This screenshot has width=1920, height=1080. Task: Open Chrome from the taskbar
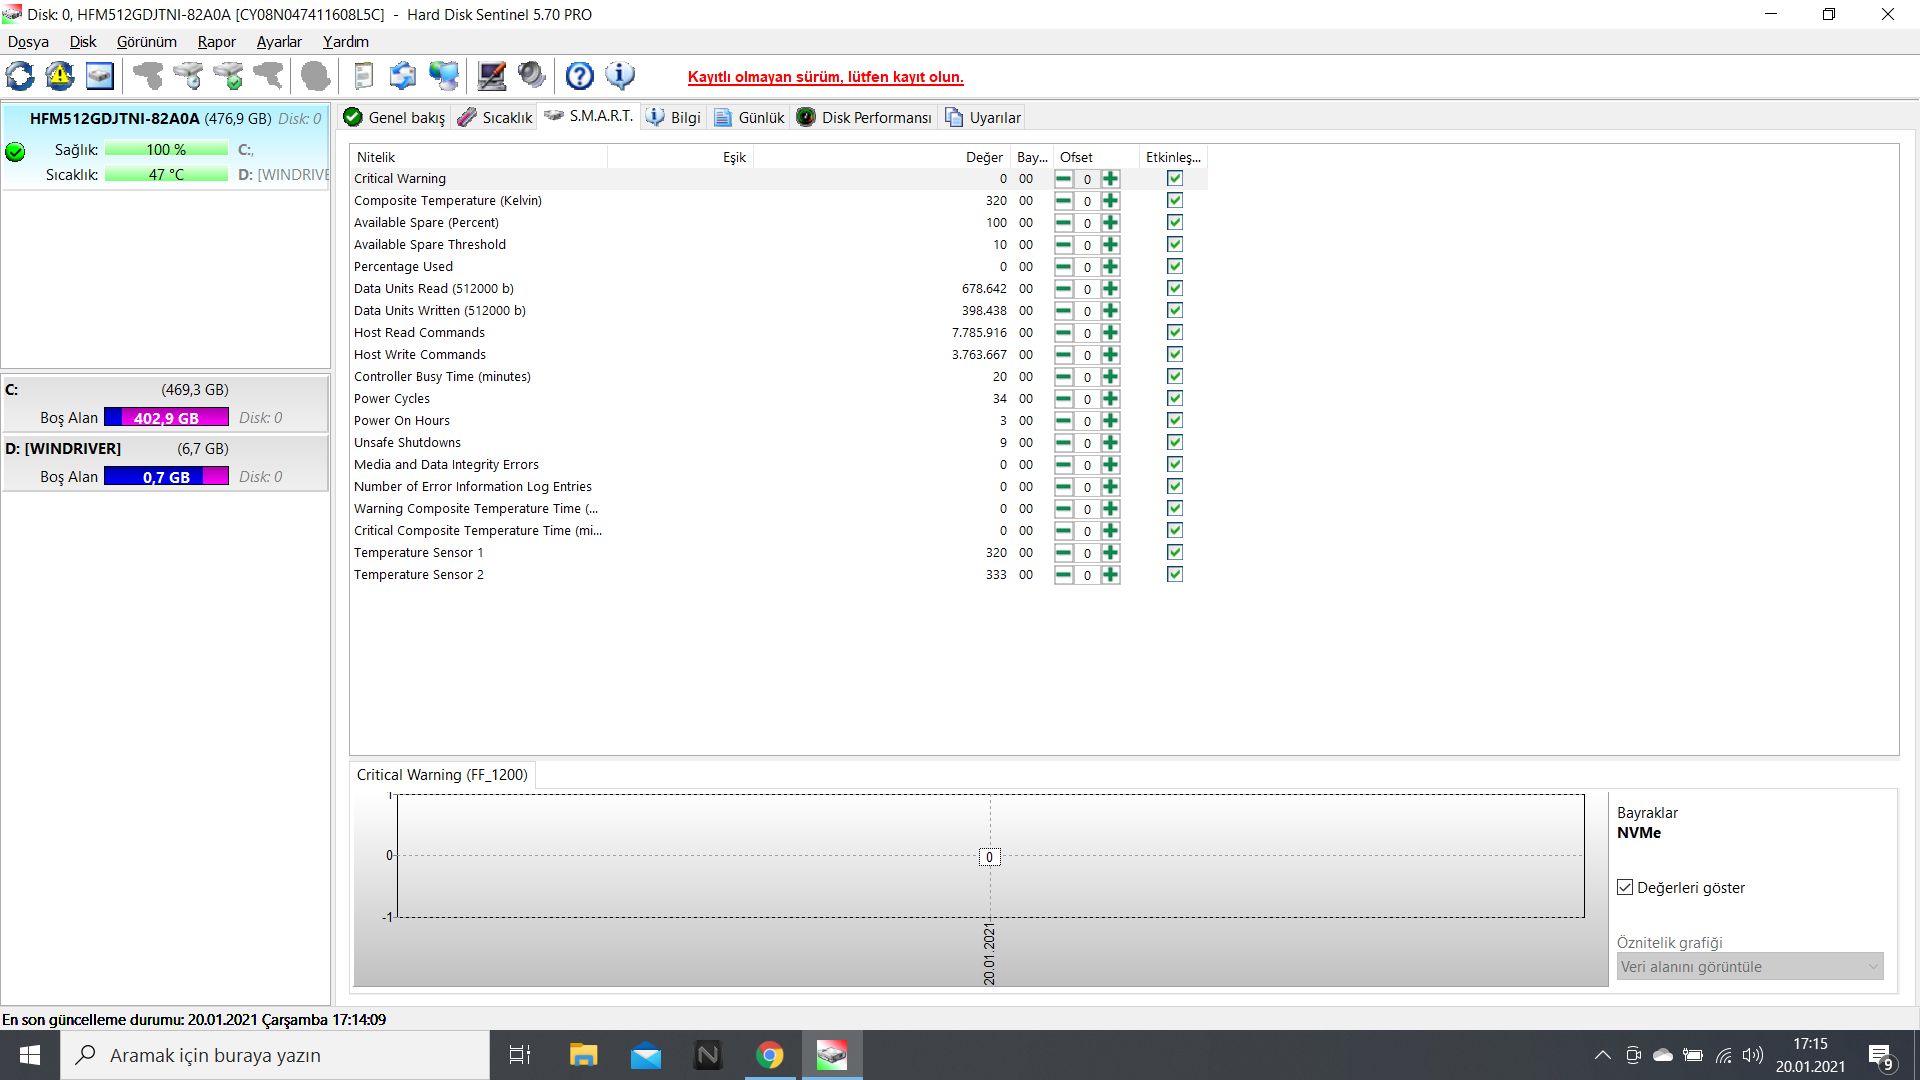769,1055
